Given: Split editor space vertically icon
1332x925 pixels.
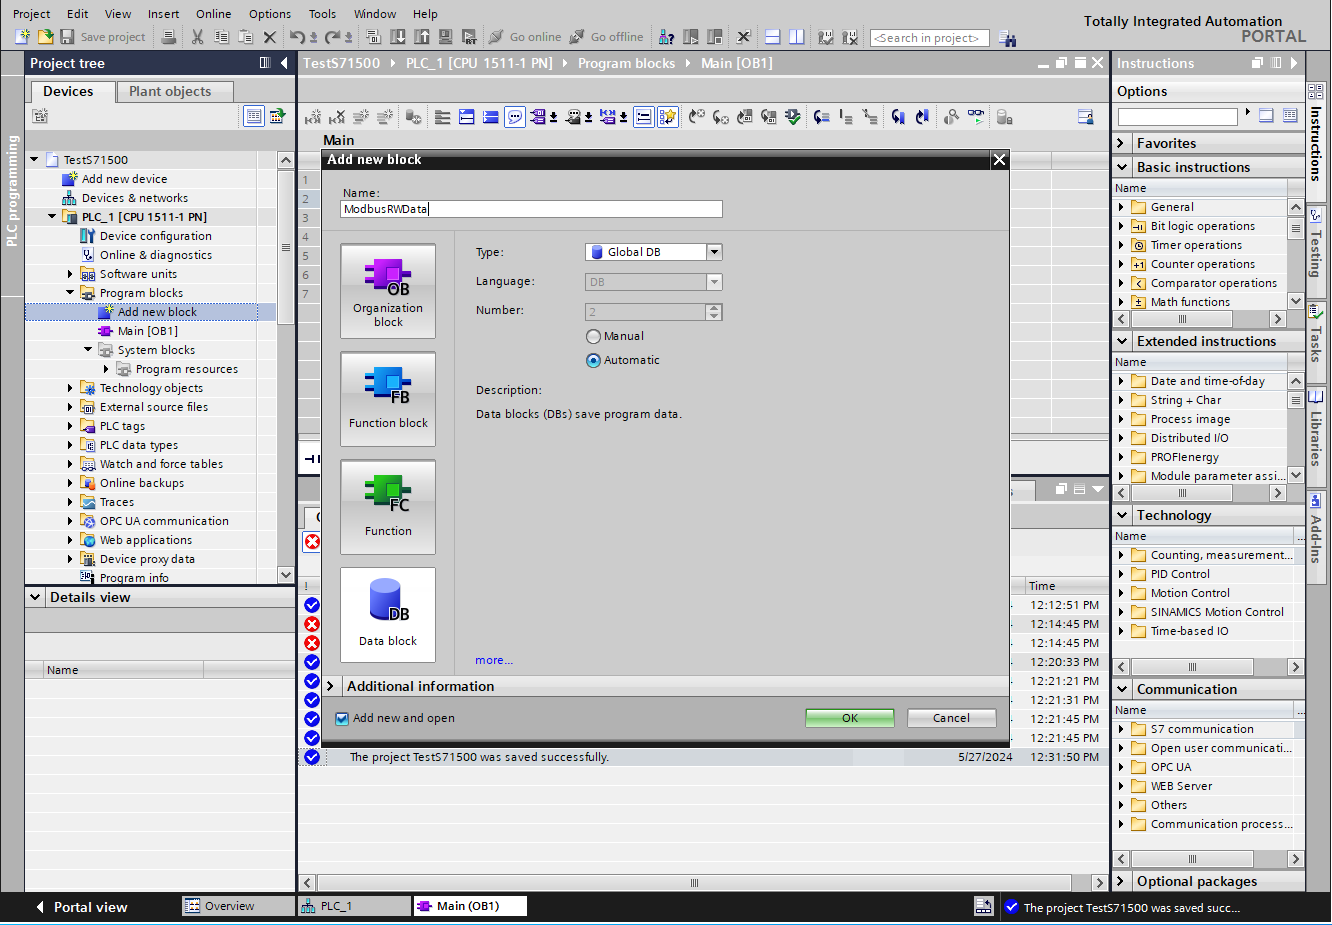Looking at the screenshot, I should coord(796,37).
